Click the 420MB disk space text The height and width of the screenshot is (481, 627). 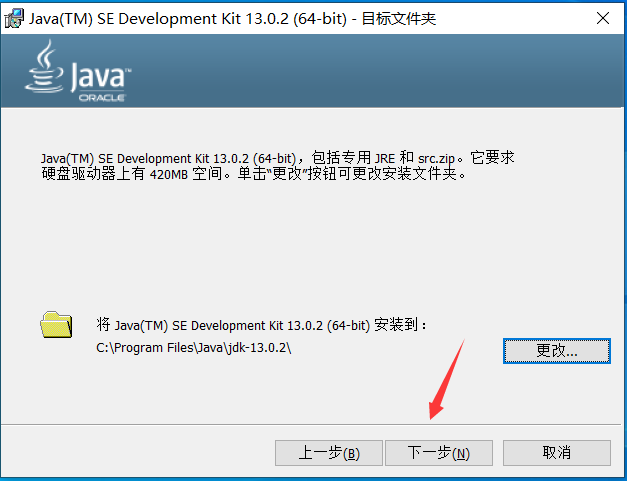[x=169, y=174]
